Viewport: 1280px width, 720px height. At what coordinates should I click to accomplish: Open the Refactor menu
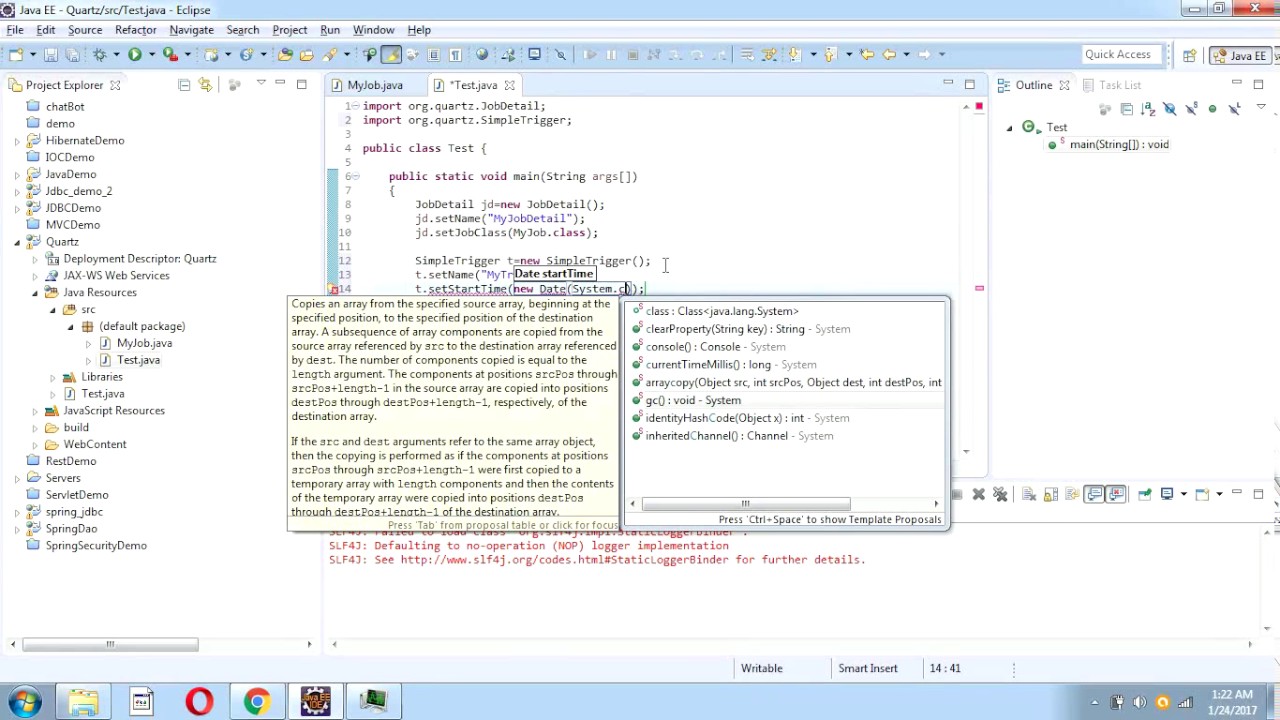[135, 30]
